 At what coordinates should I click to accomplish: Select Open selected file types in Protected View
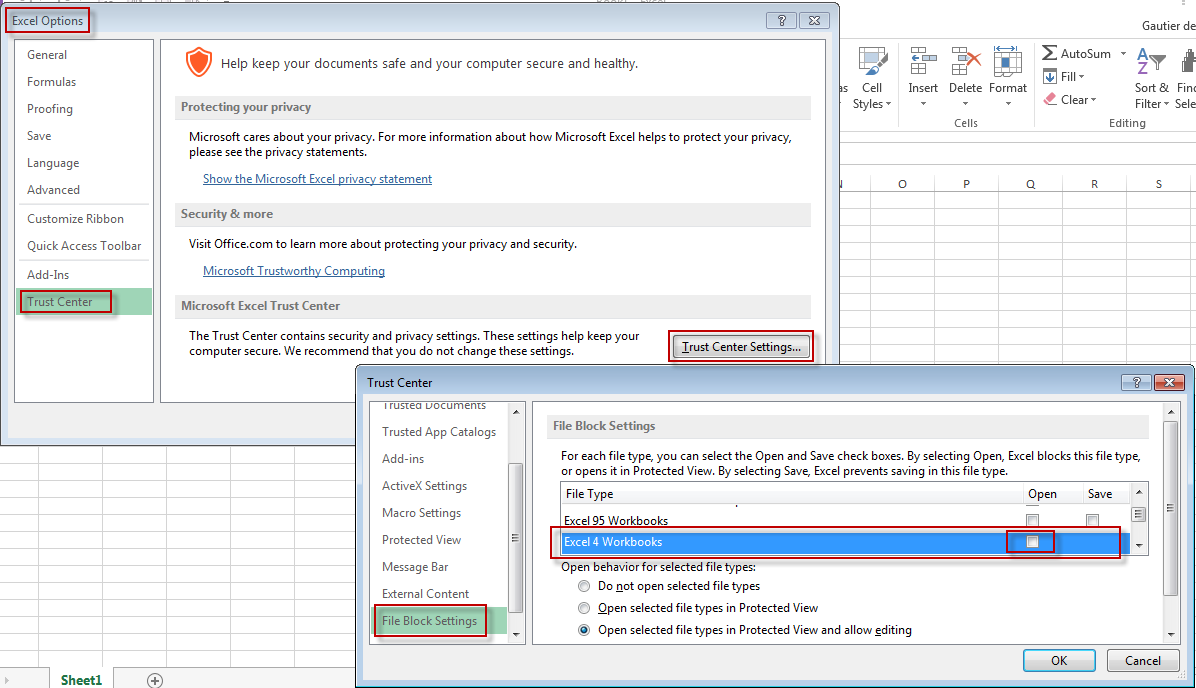point(584,608)
